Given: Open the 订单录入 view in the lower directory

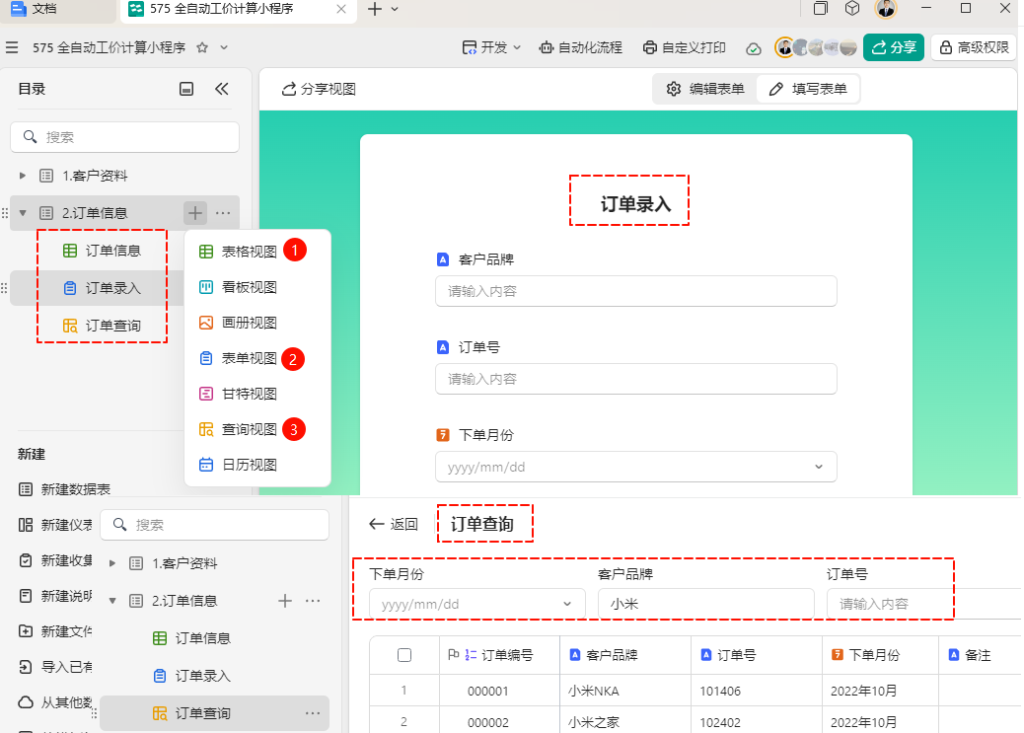Looking at the screenshot, I should tap(191, 676).
